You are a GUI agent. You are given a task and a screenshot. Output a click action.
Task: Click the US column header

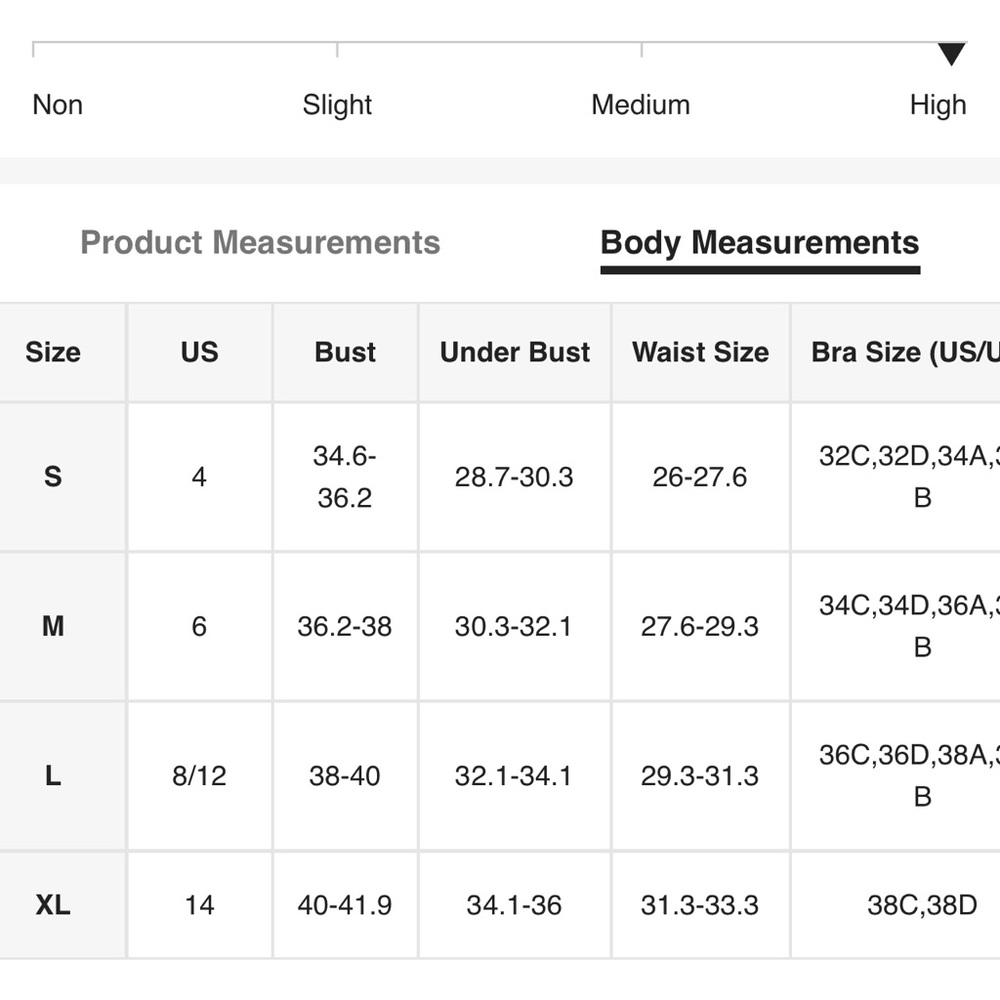coord(200,353)
